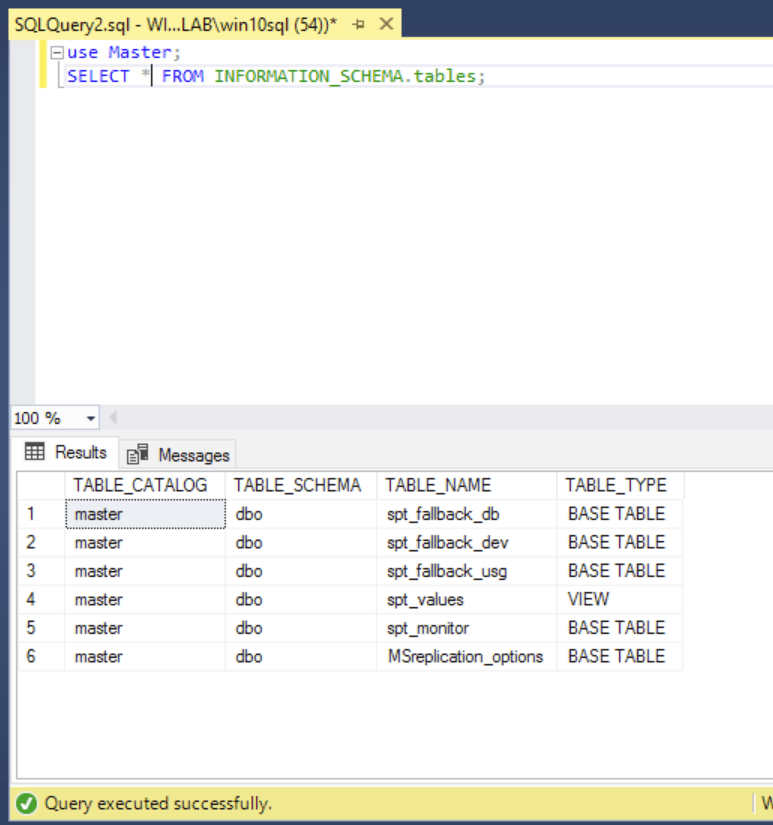Image resolution: width=773 pixels, height=825 pixels.
Task: Select the VIEW cell for spt_values
Action: click(588, 600)
